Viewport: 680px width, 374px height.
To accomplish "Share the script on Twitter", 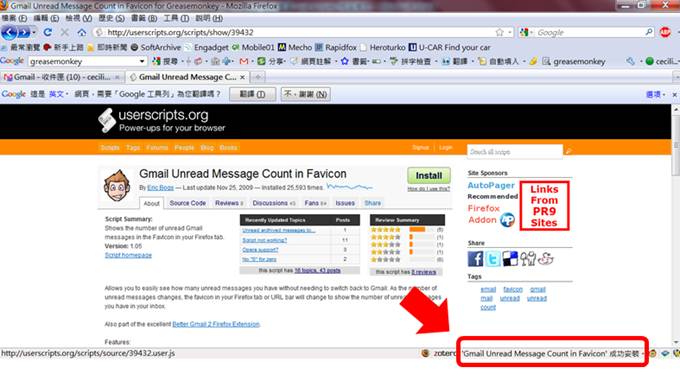I will [x=493, y=259].
